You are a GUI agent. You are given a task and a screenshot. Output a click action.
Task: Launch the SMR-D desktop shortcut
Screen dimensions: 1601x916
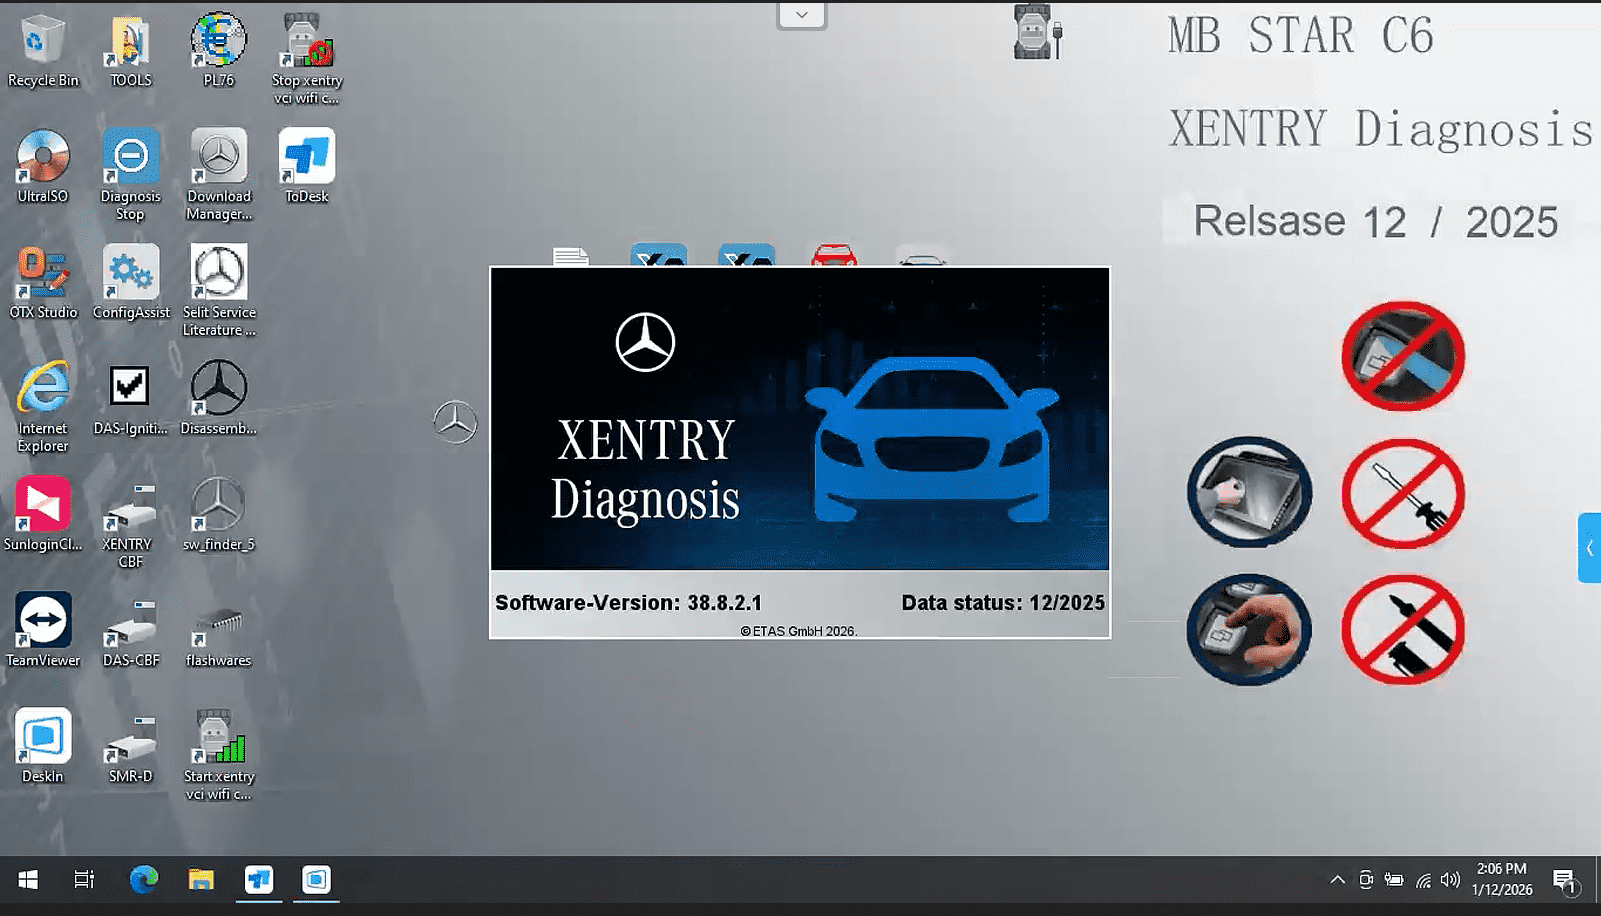(131, 740)
